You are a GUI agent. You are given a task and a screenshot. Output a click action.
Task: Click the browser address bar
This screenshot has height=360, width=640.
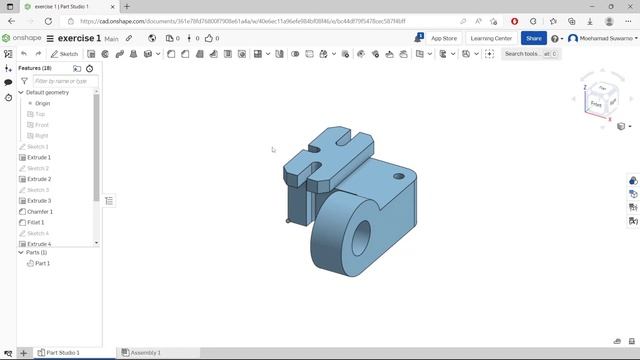tap(261, 21)
